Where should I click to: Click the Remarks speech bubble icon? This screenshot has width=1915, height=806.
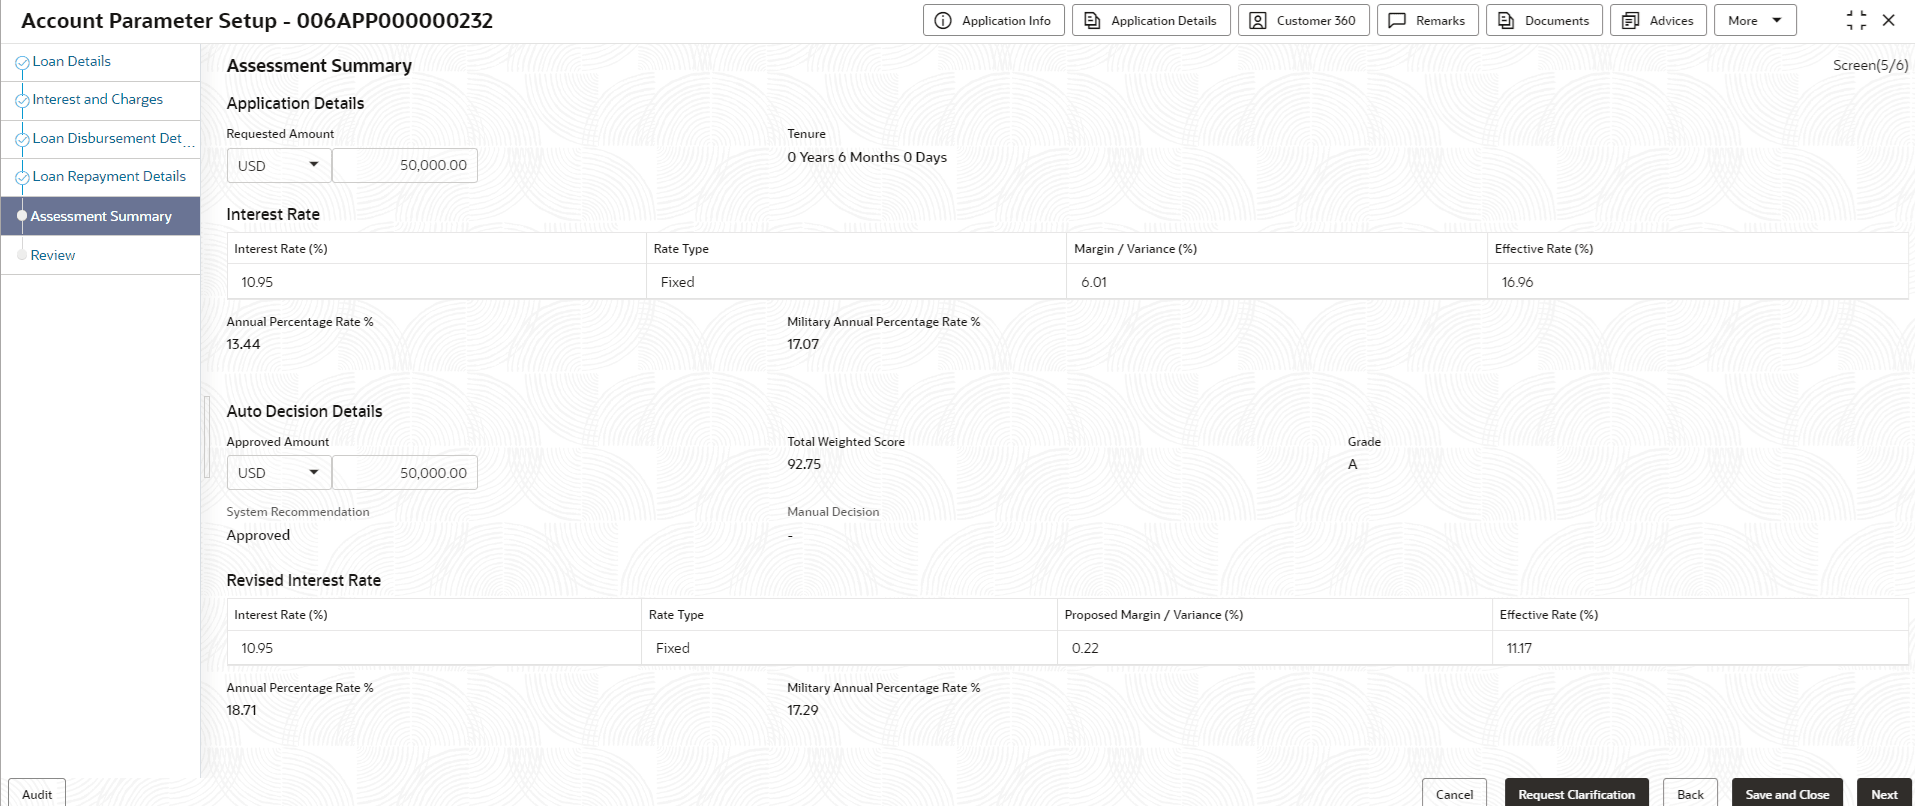[x=1397, y=21]
